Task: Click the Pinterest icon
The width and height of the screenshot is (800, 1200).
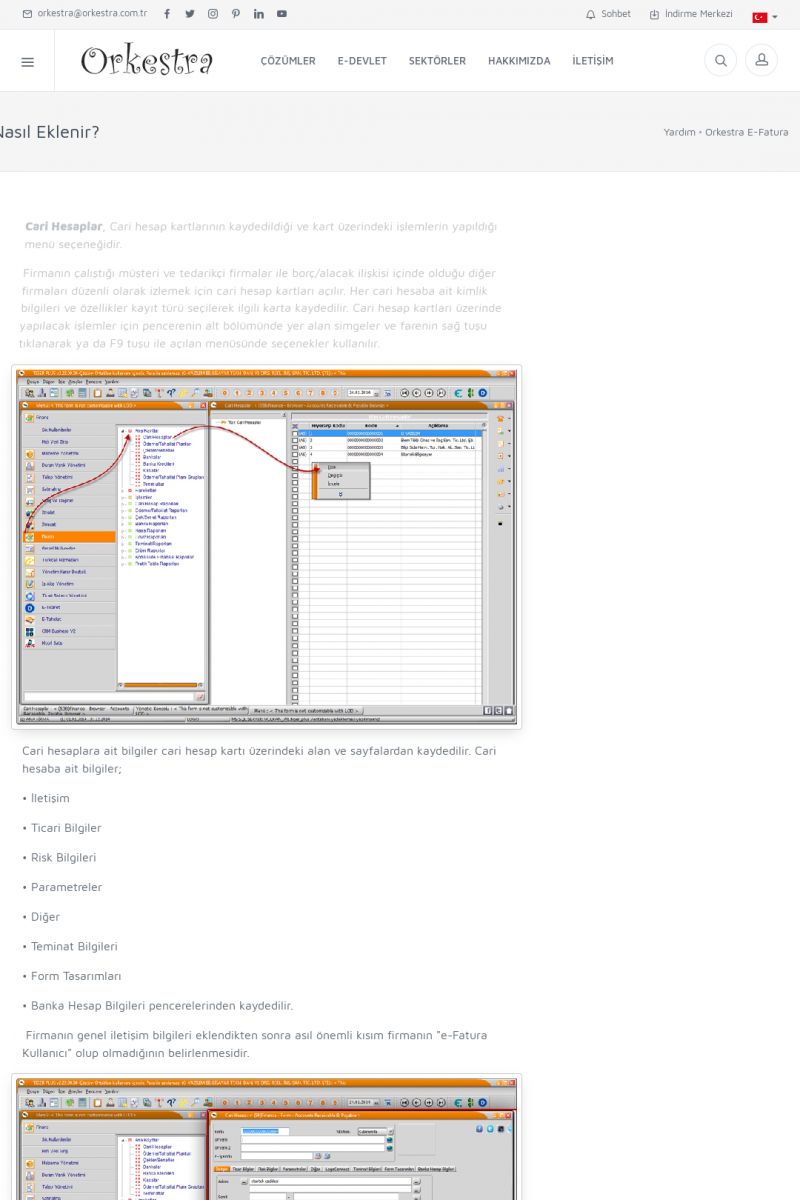Action: (x=236, y=14)
